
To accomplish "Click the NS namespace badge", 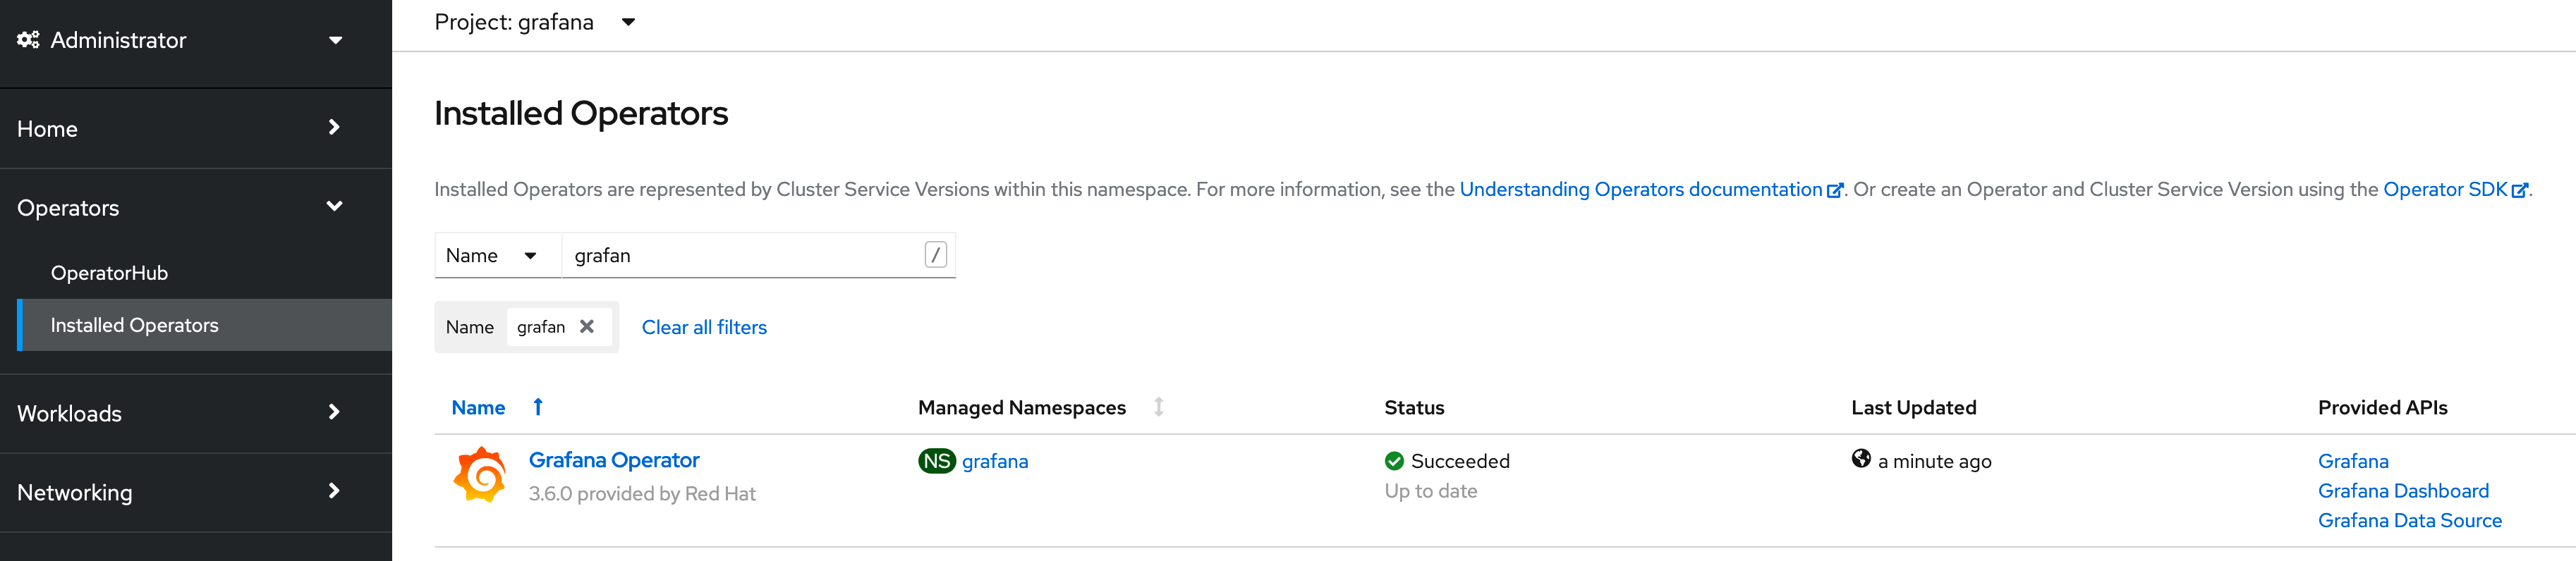I will tap(937, 461).
